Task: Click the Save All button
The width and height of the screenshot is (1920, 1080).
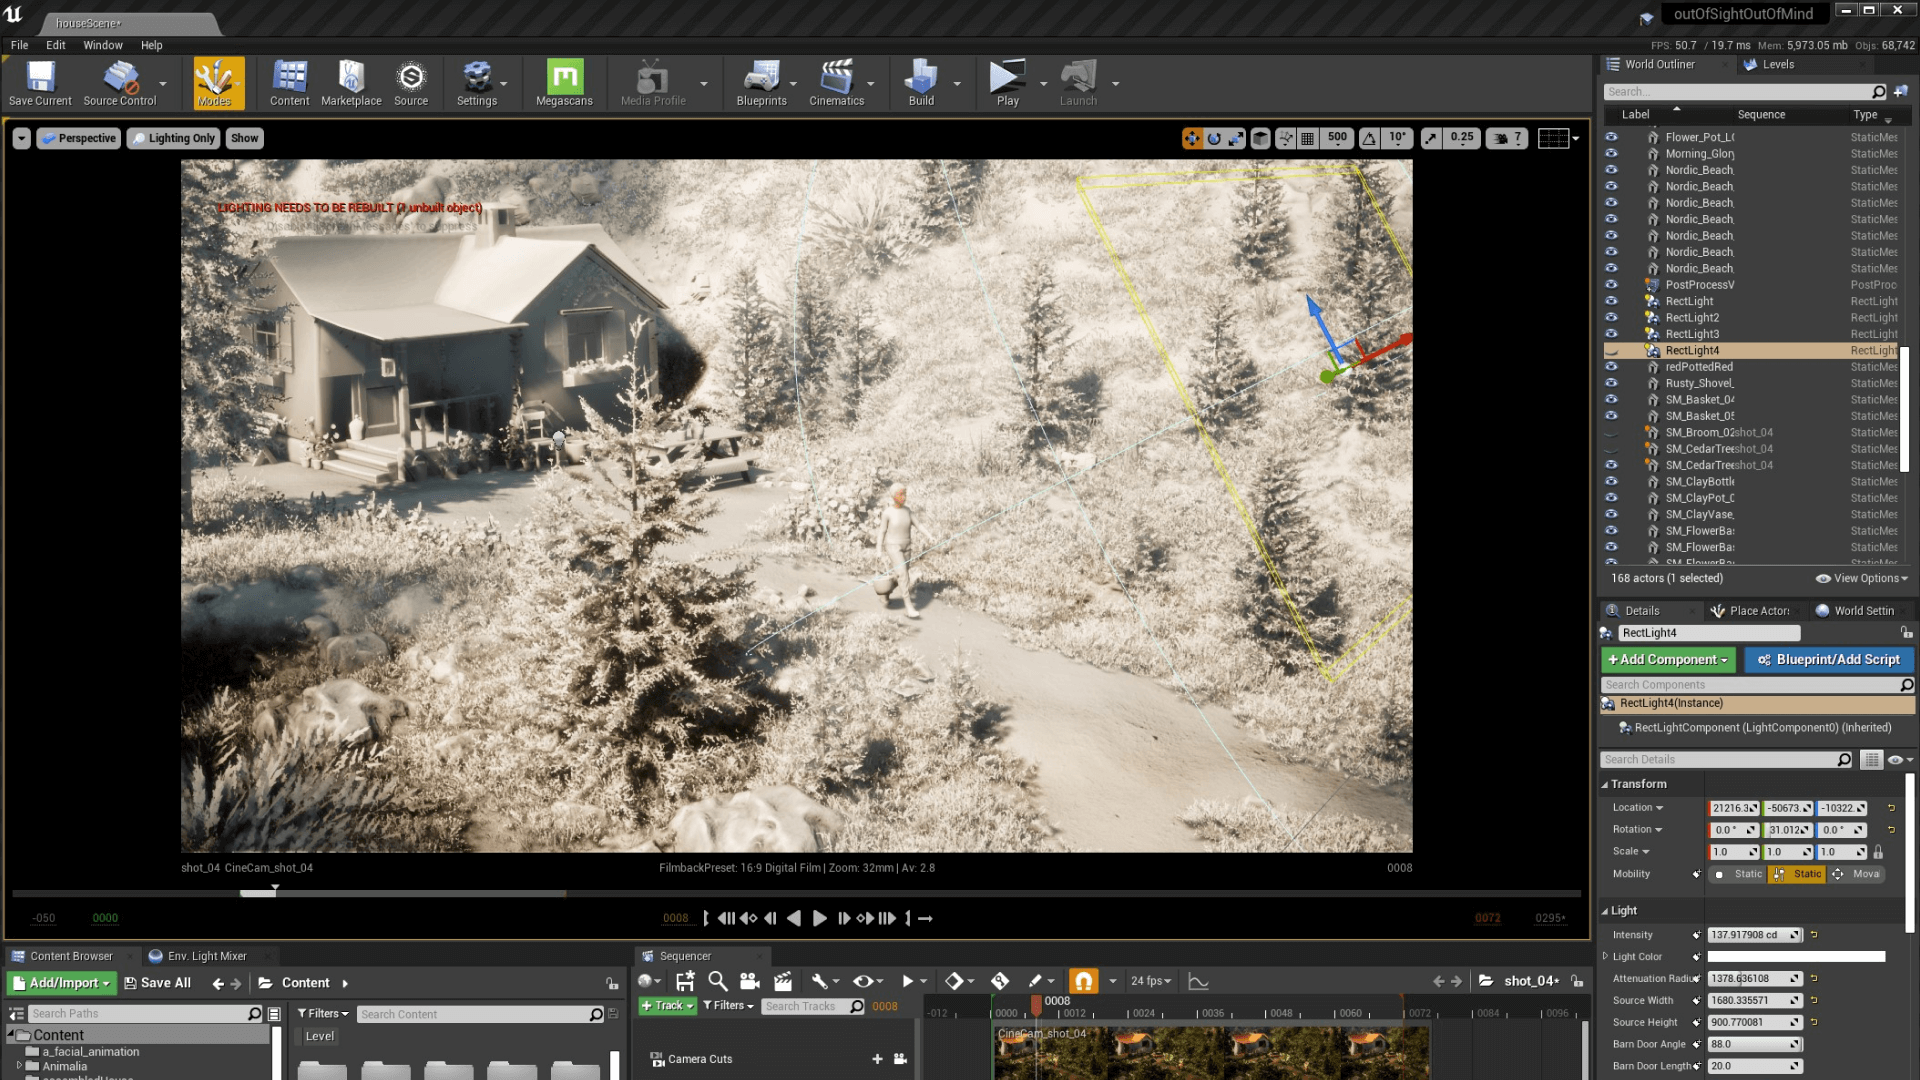Action: [157, 983]
